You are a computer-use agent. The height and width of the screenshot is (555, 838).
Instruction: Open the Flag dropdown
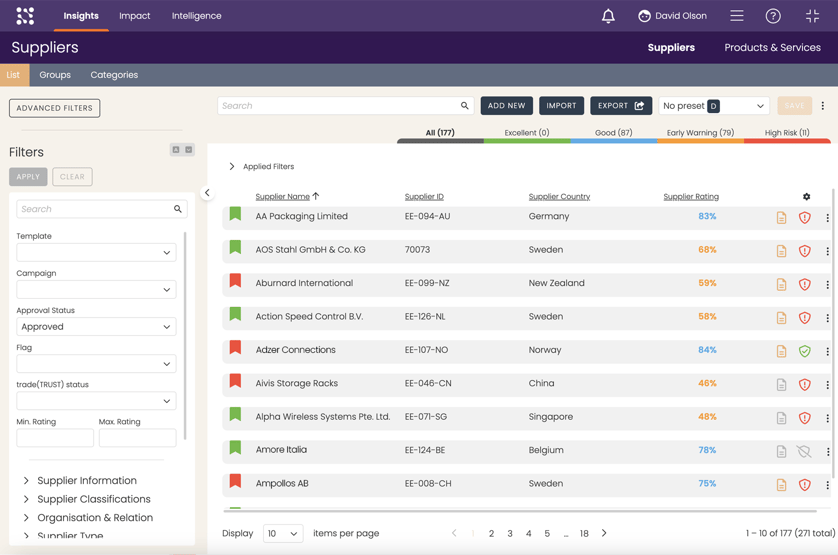96,364
